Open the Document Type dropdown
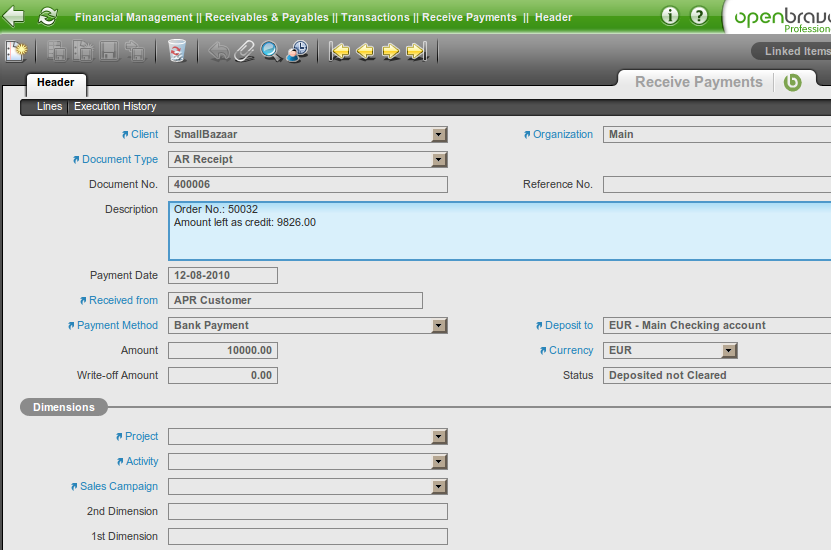831x550 pixels. point(439,160)
